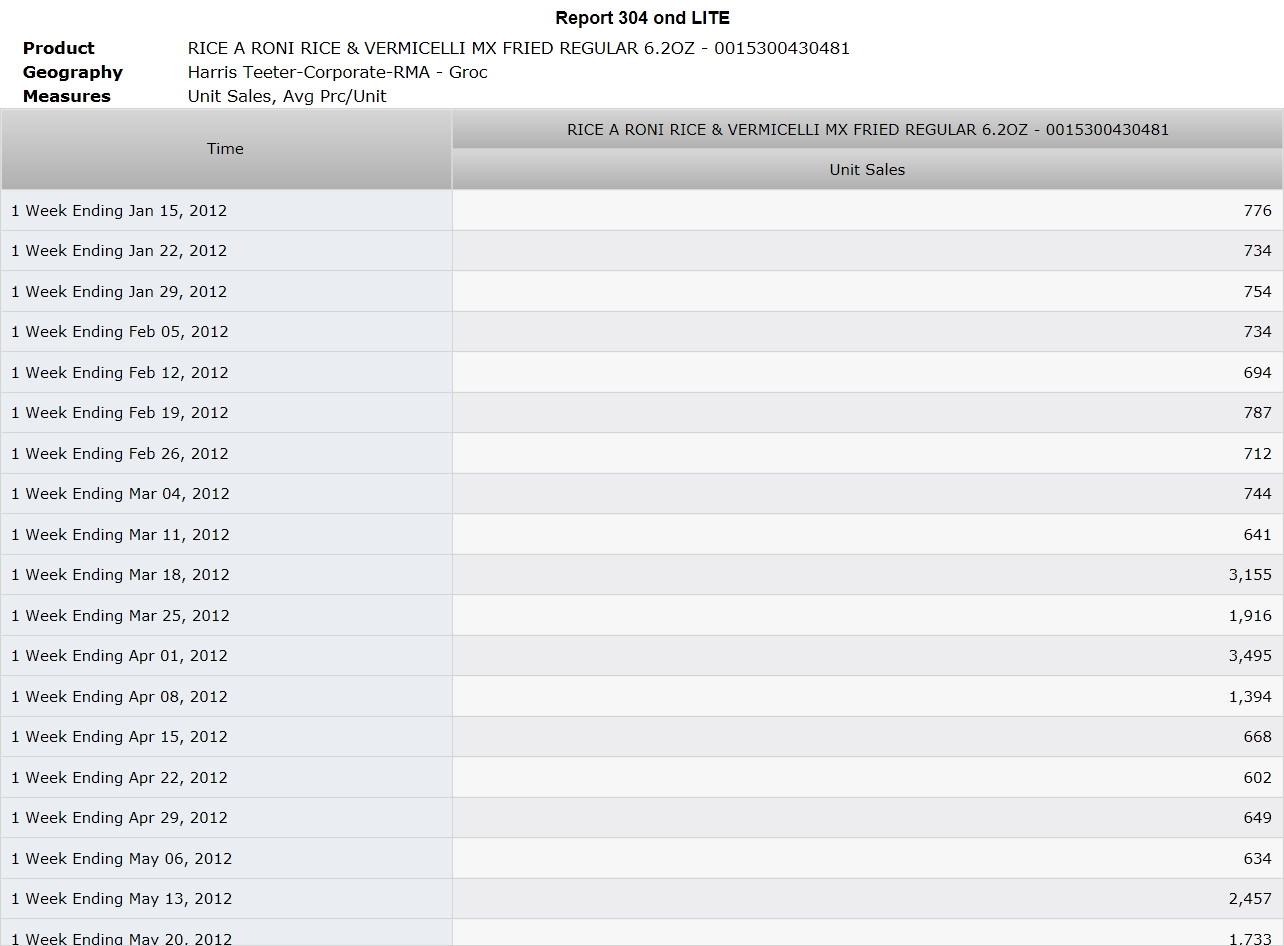This screenshot has width=1284, height=946.
Task: Click unit sales value 776
Action: coord(1258,211)
